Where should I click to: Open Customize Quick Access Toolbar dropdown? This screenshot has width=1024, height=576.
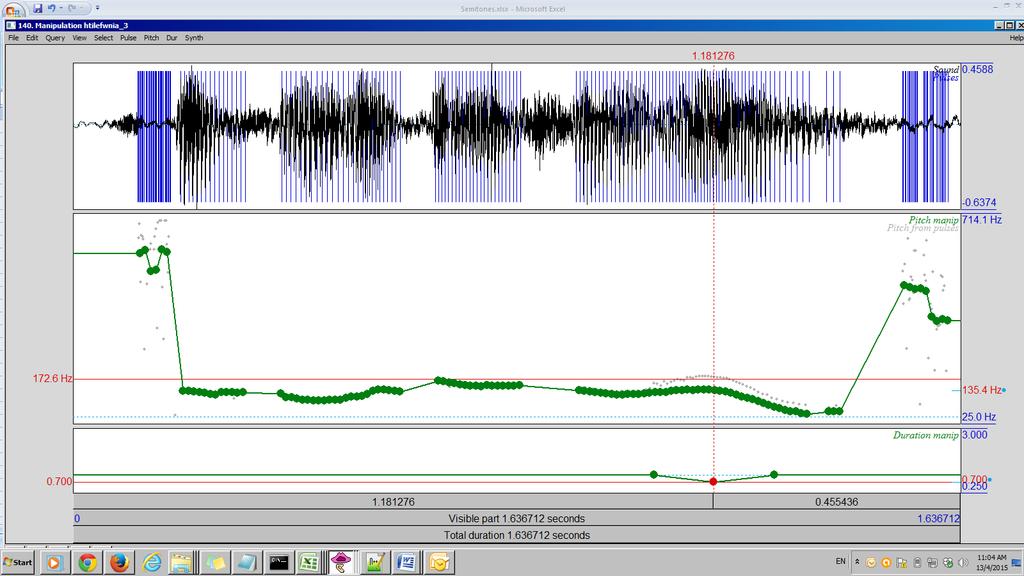(x=97, y=8)
